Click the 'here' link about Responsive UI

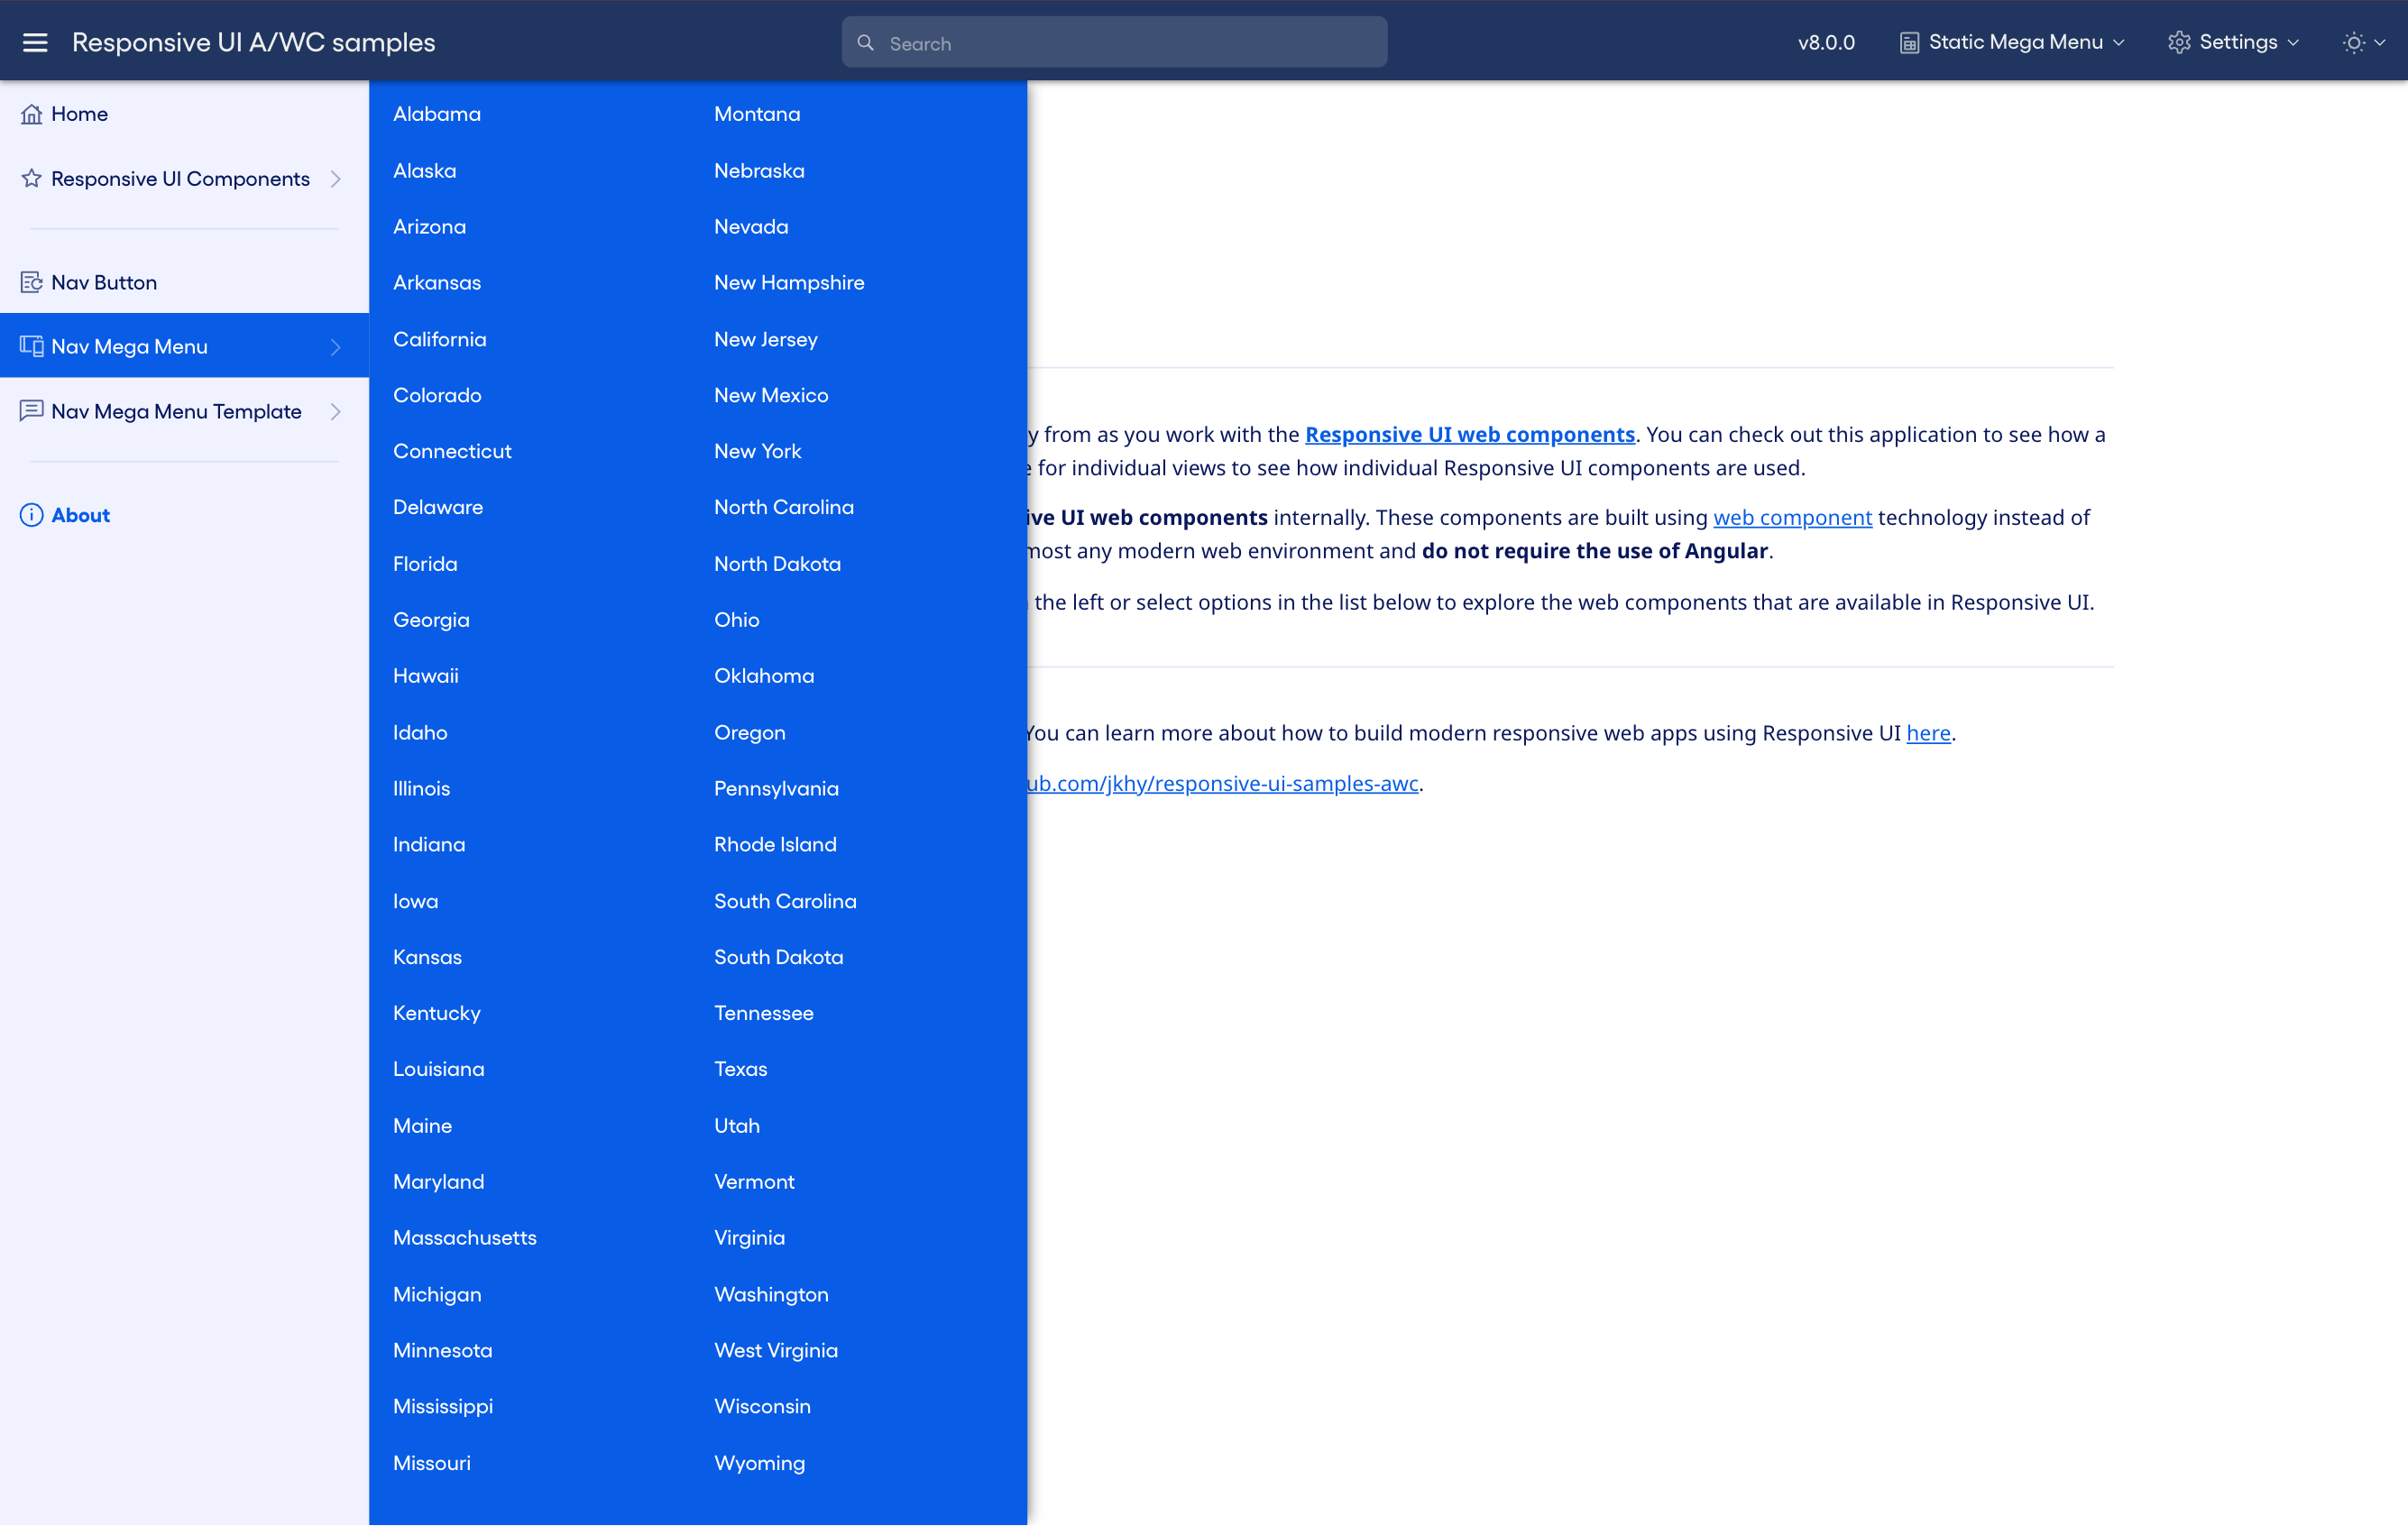[1927, 733]
